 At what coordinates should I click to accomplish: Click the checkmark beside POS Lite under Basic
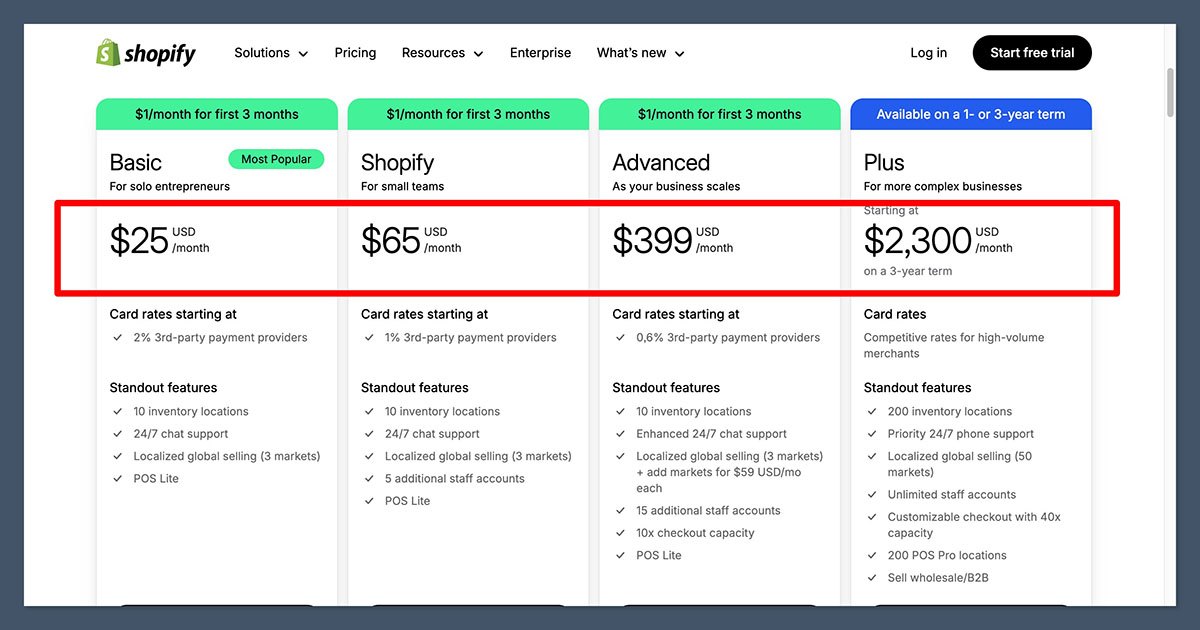[x=117, y=478]
